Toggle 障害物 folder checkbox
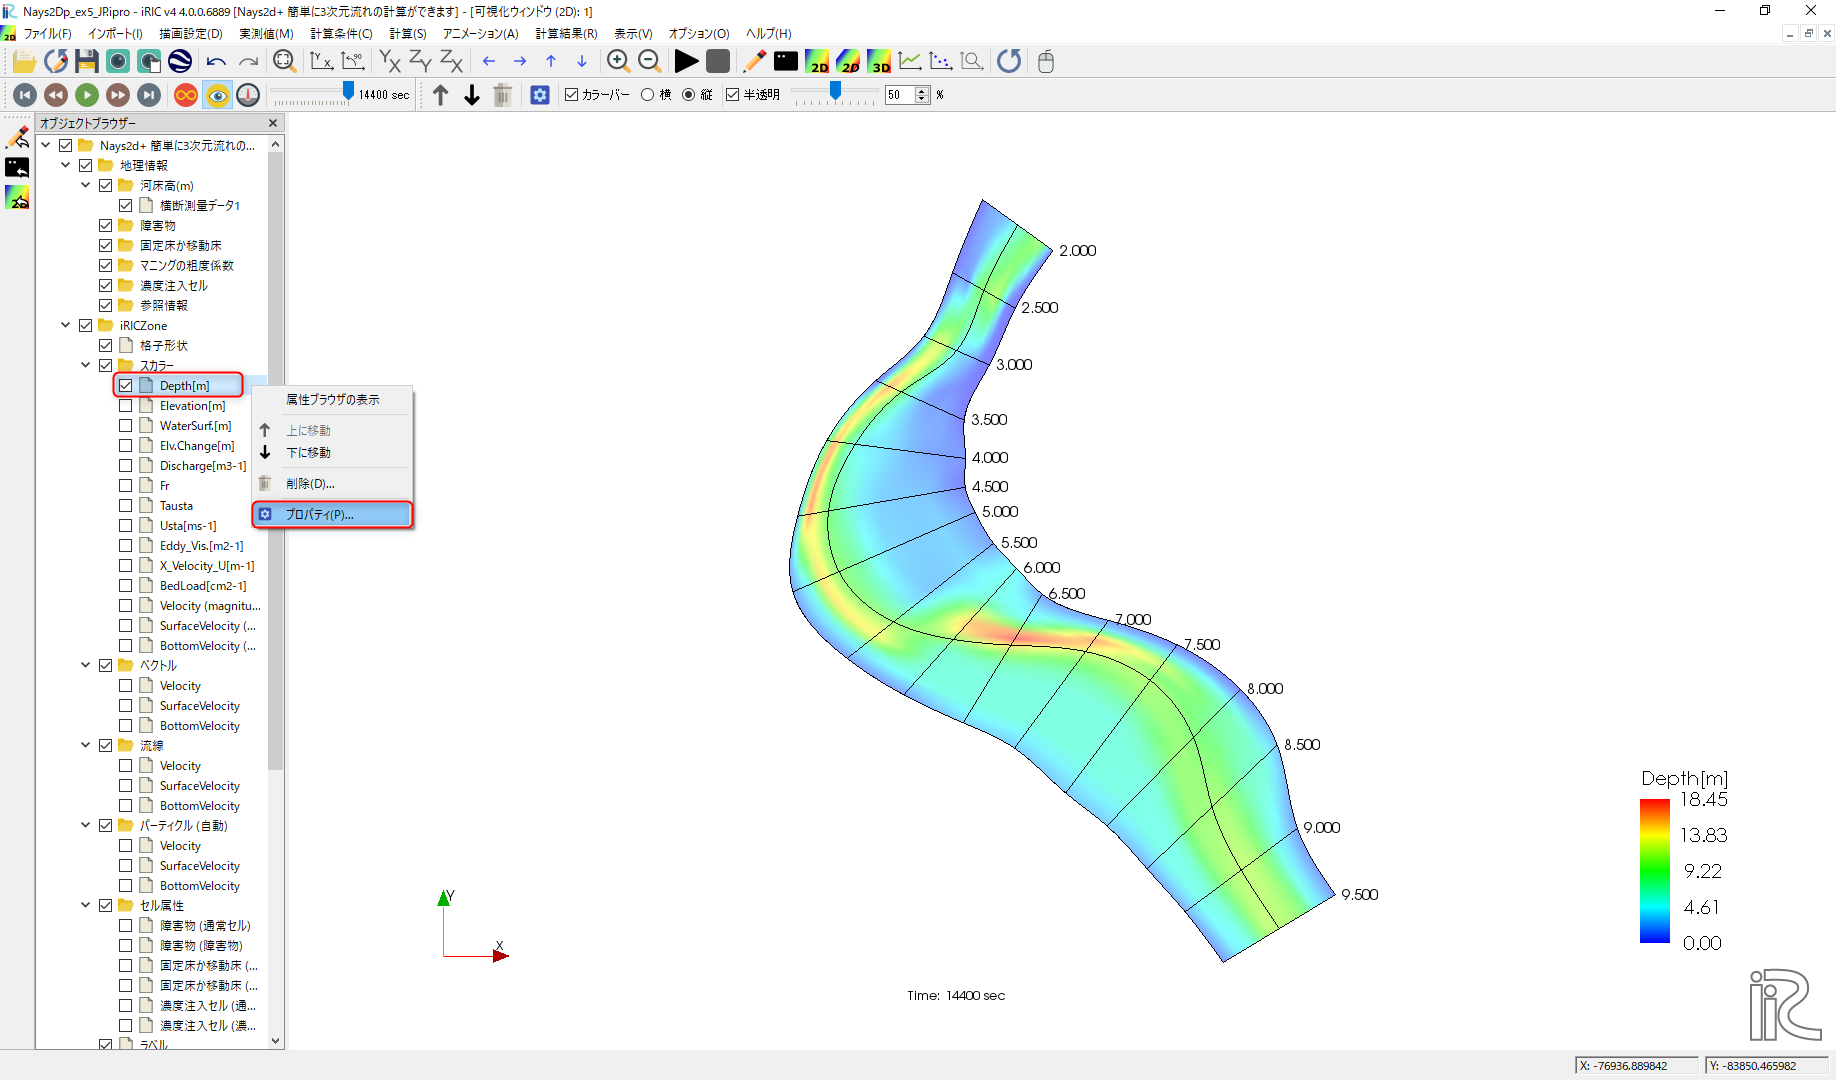The height and width of the screenshot is (1080, 1836). click(x=105, y=226)
